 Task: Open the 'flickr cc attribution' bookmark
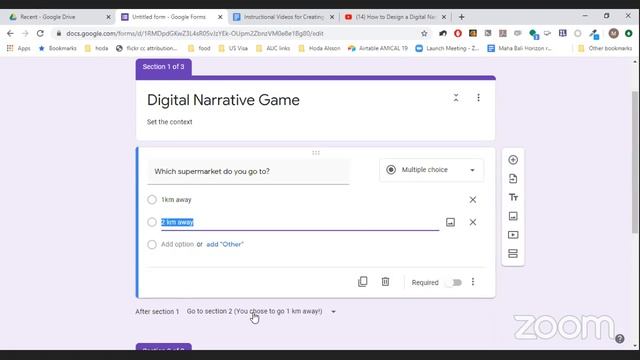[x=147, y=48]
